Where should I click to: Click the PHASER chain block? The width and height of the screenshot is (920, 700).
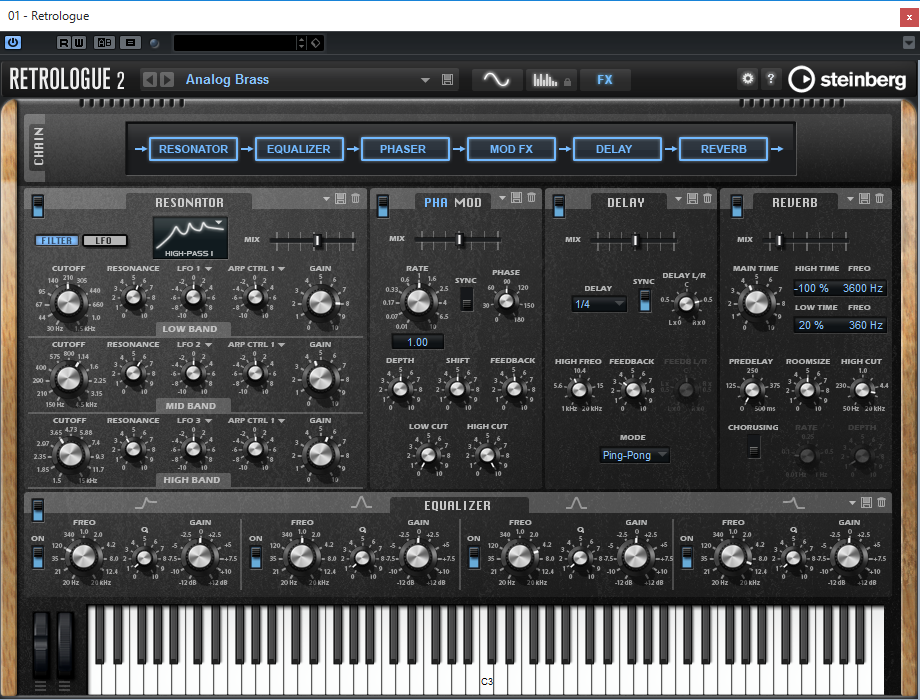pos(405,149)
